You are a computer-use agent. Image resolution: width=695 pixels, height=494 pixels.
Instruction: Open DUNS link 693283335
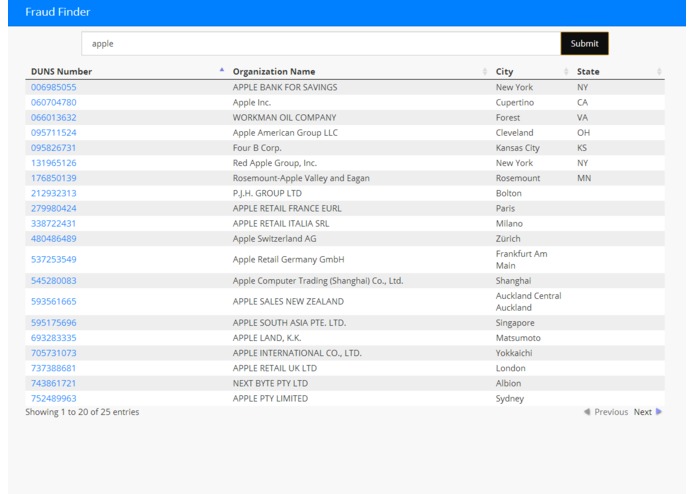(54, 338)
